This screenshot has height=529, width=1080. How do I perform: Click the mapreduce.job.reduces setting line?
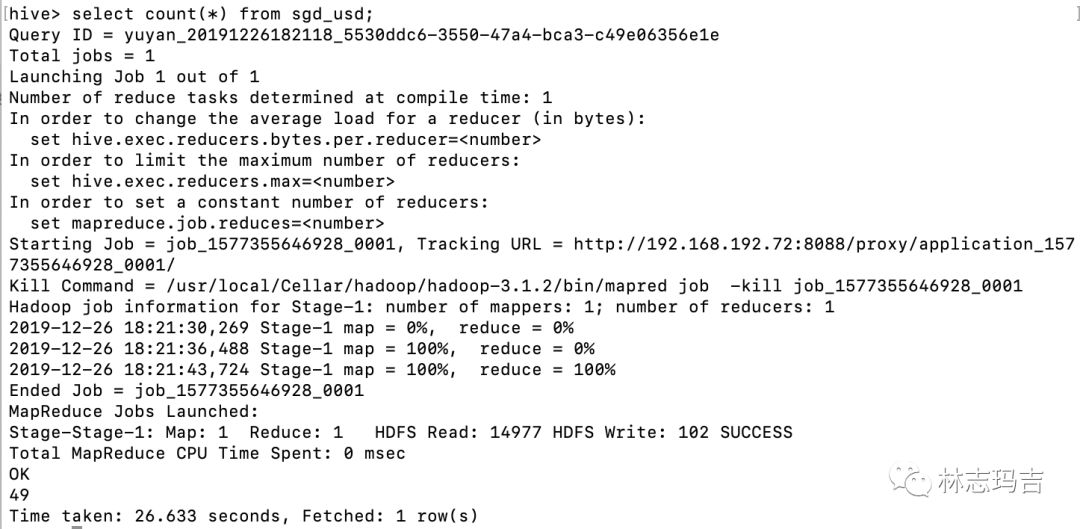tap(207, 224)
